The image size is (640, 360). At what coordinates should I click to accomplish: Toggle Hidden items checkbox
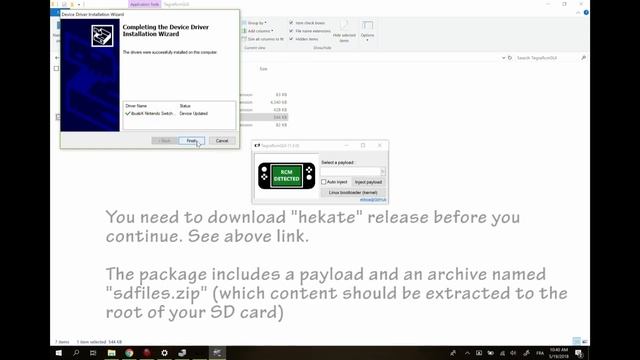click(291, 39)
